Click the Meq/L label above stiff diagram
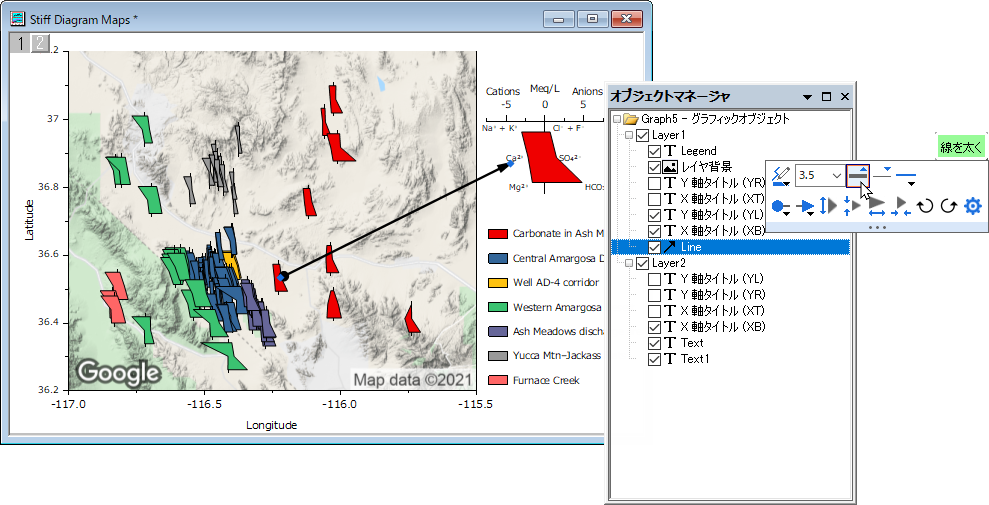989x505 pixels. click(x=545, y=88)
